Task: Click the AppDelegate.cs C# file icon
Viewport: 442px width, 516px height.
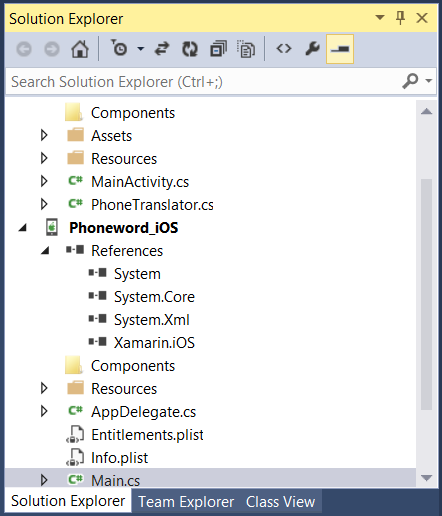Action: [75, 411]
